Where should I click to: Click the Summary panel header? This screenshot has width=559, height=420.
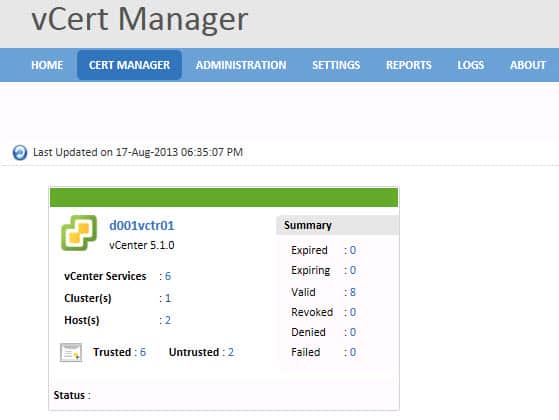[x=337, y=225]
